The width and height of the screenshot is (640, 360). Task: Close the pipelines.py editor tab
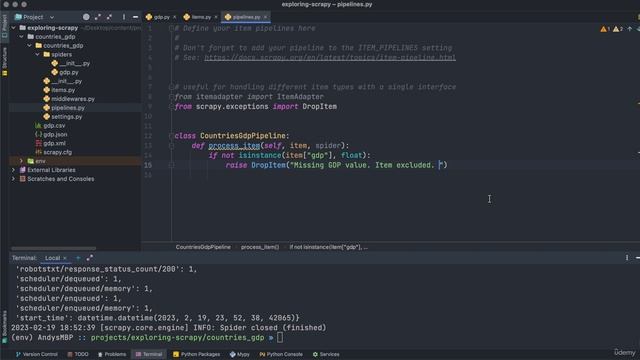(x=265, y=17)
